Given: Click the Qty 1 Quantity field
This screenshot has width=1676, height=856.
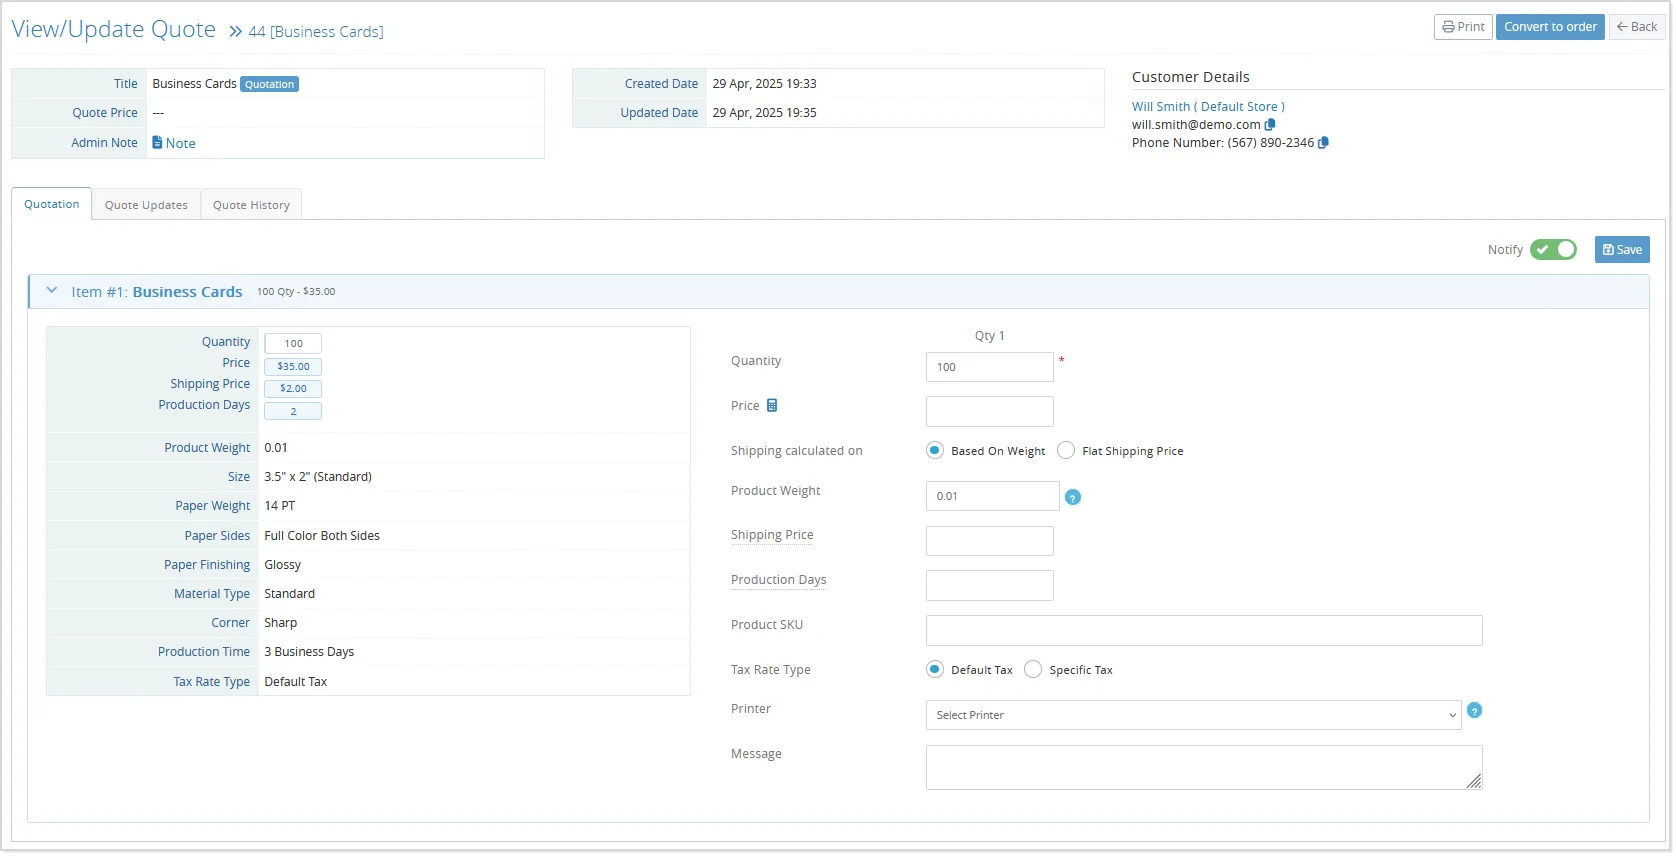Looking at the screenshot, I should [x=989, y=367].
